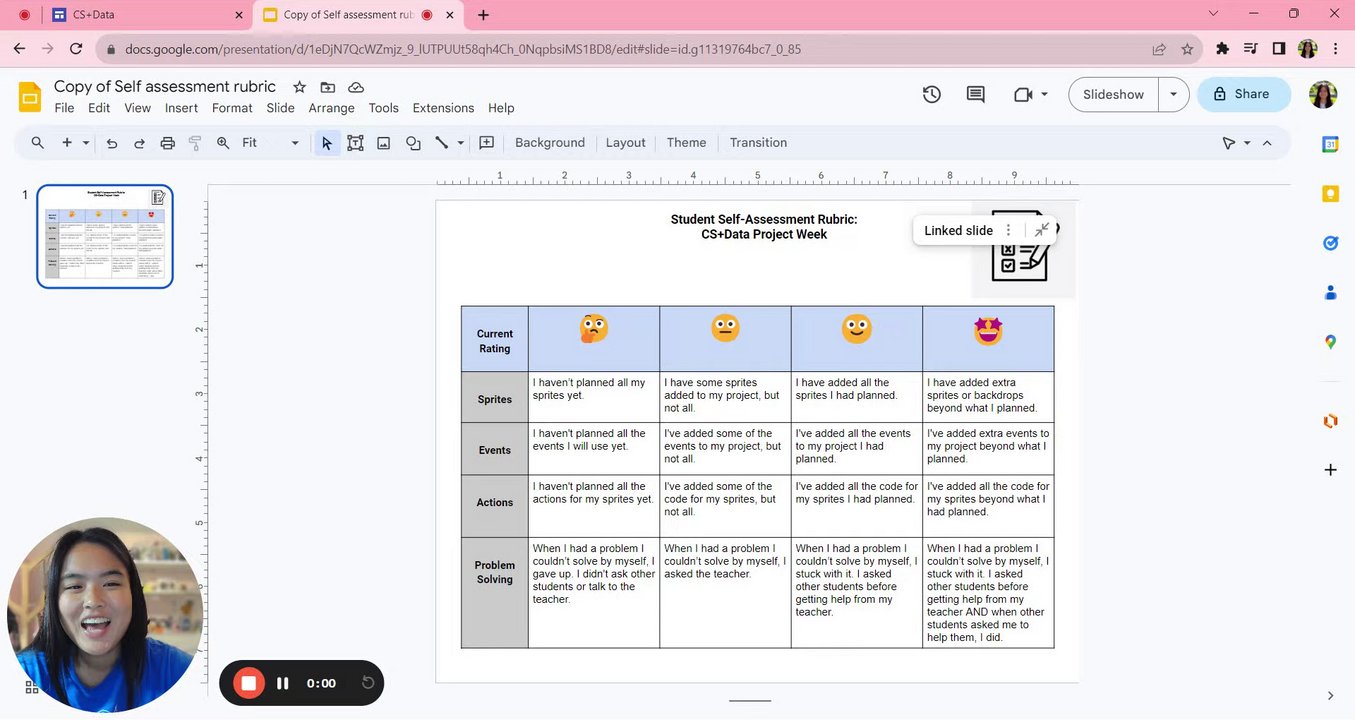The width and height of the screenshot is (1355, 720).
Task: Start the Slideshow
Action: [x=1113, y=94]
